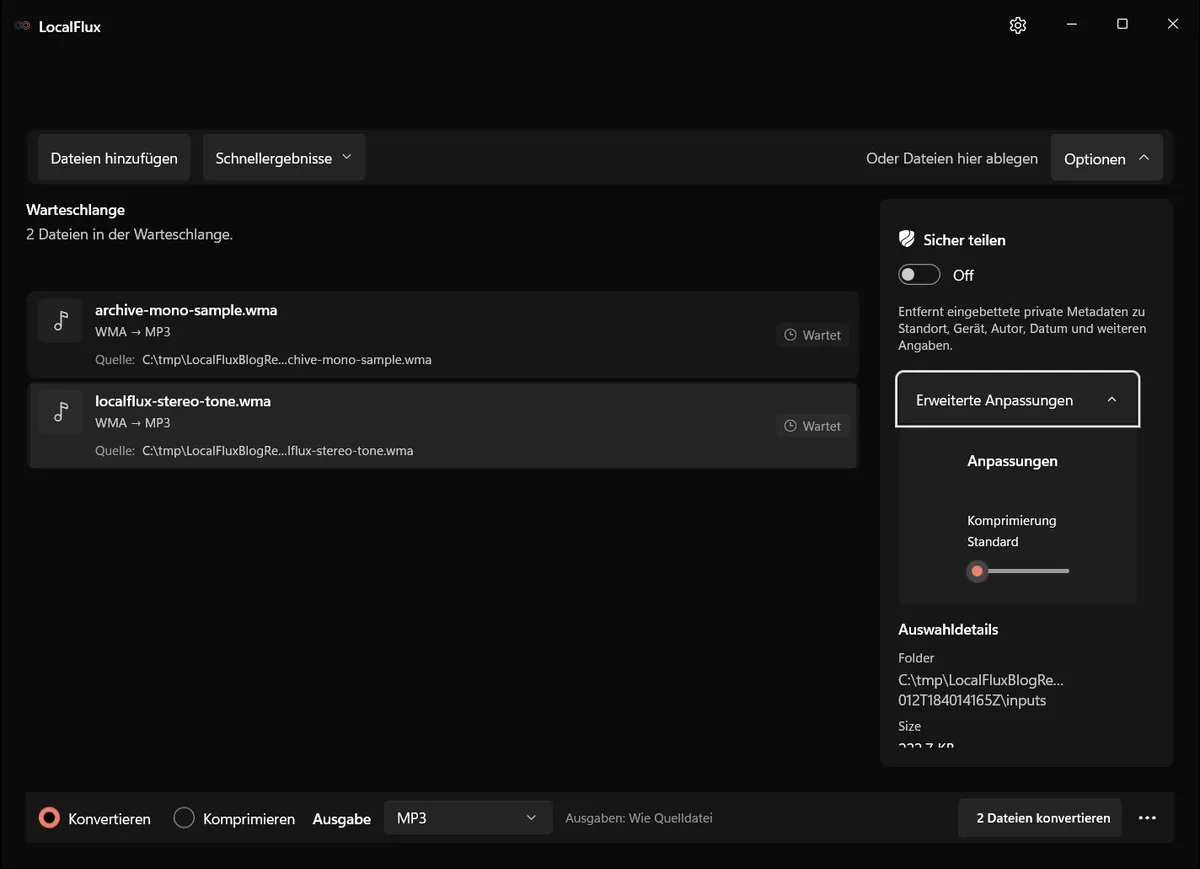Click the Komprimierung slider track

tap(1019, 571)
